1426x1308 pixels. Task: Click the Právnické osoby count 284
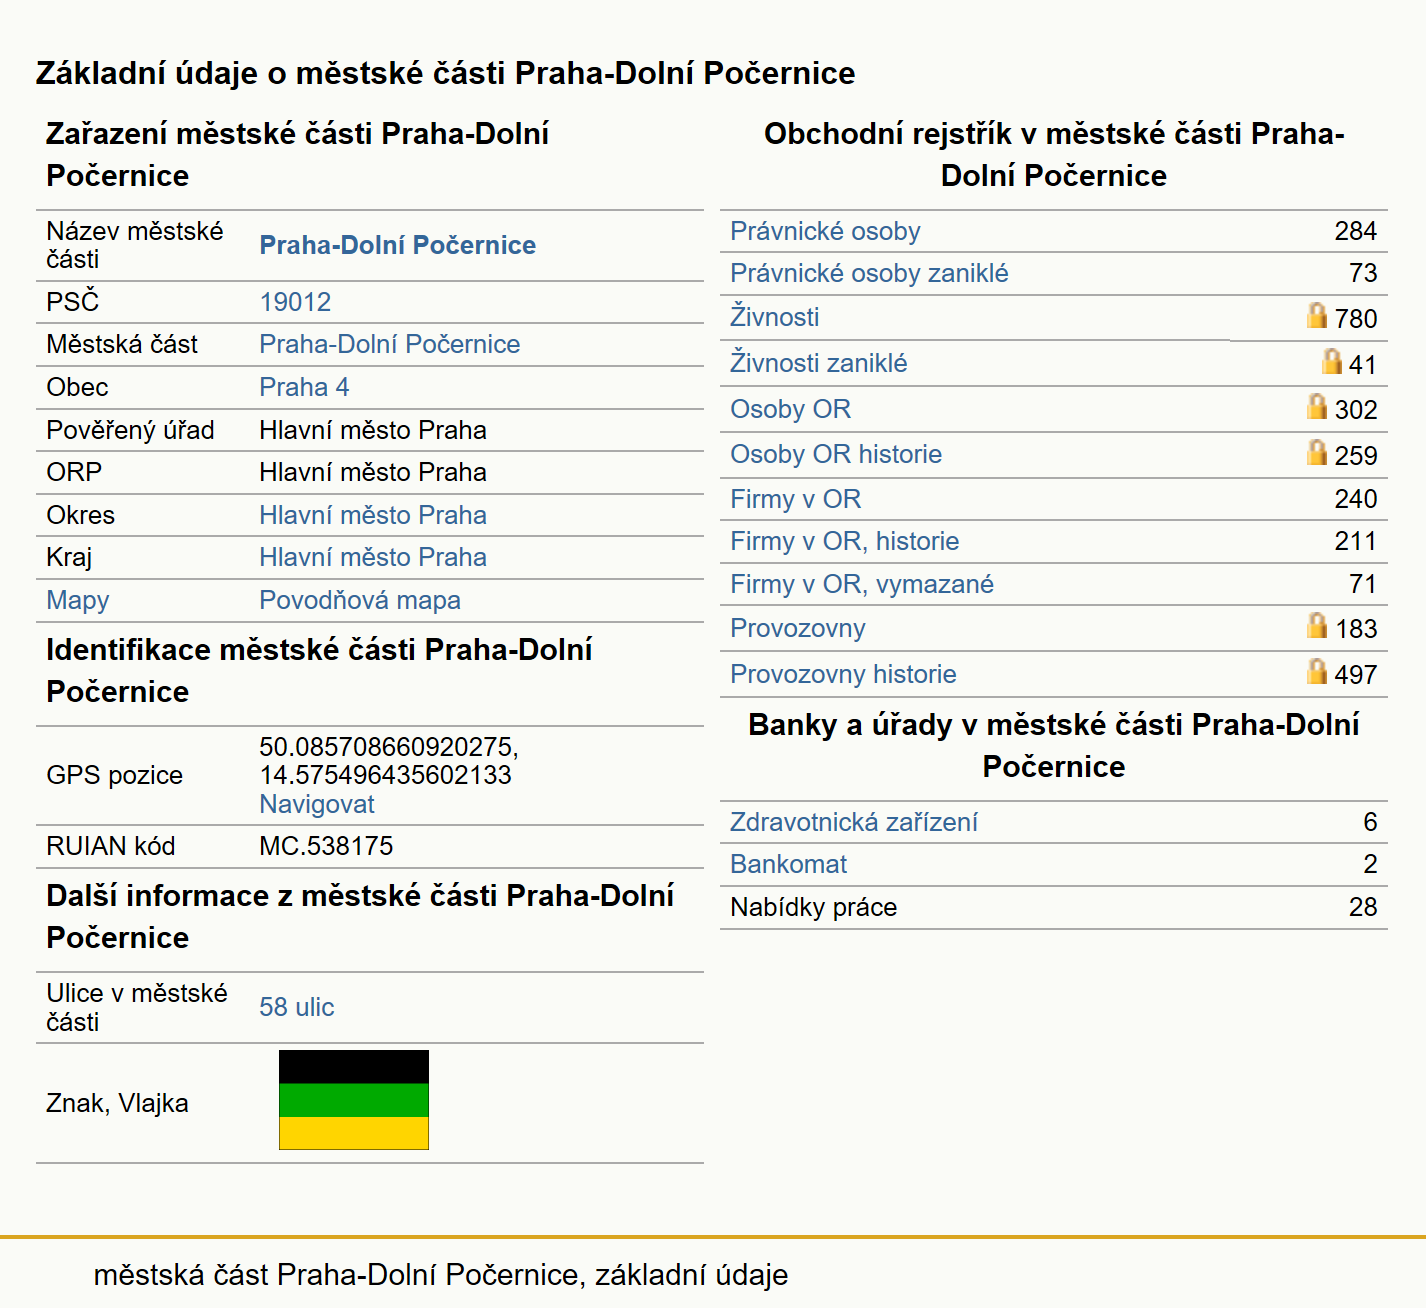[1355, 231]
